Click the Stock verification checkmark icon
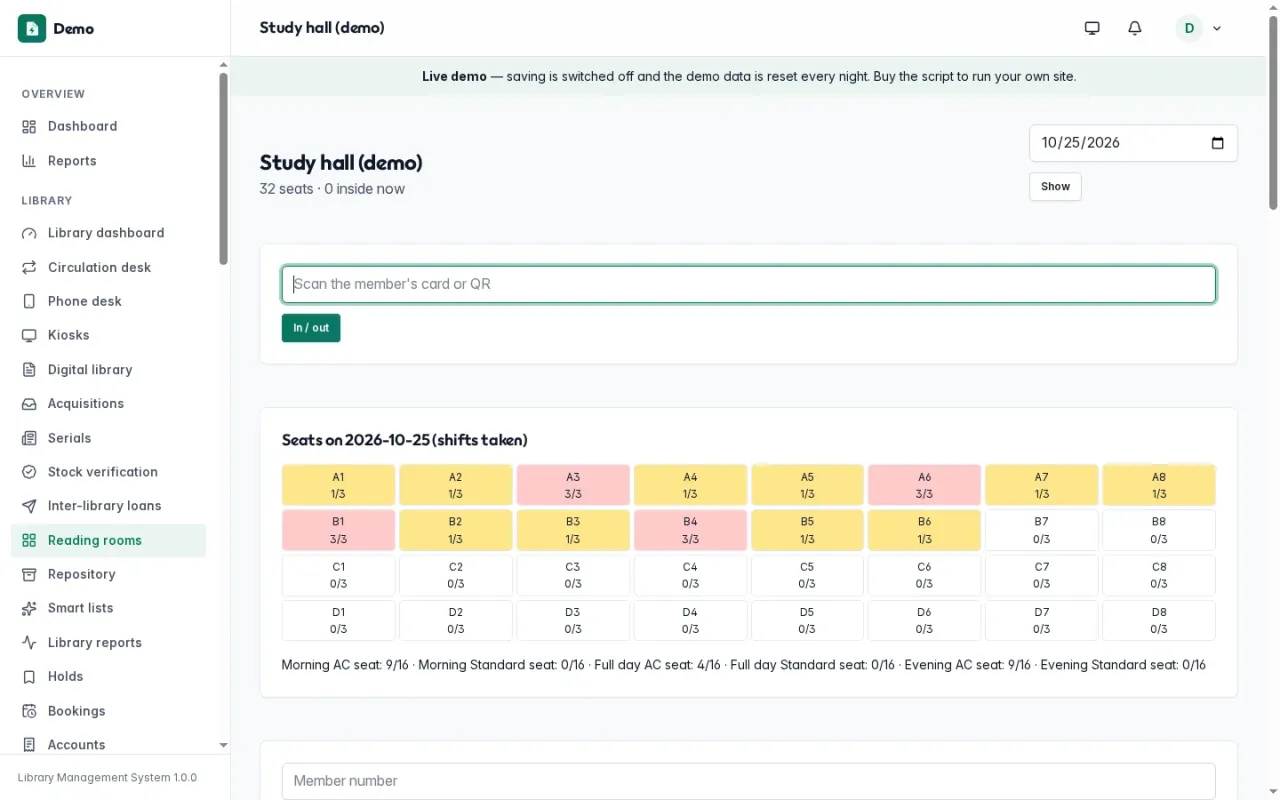The height and width of the screenshot is (800, 1280). click(29, 472)
